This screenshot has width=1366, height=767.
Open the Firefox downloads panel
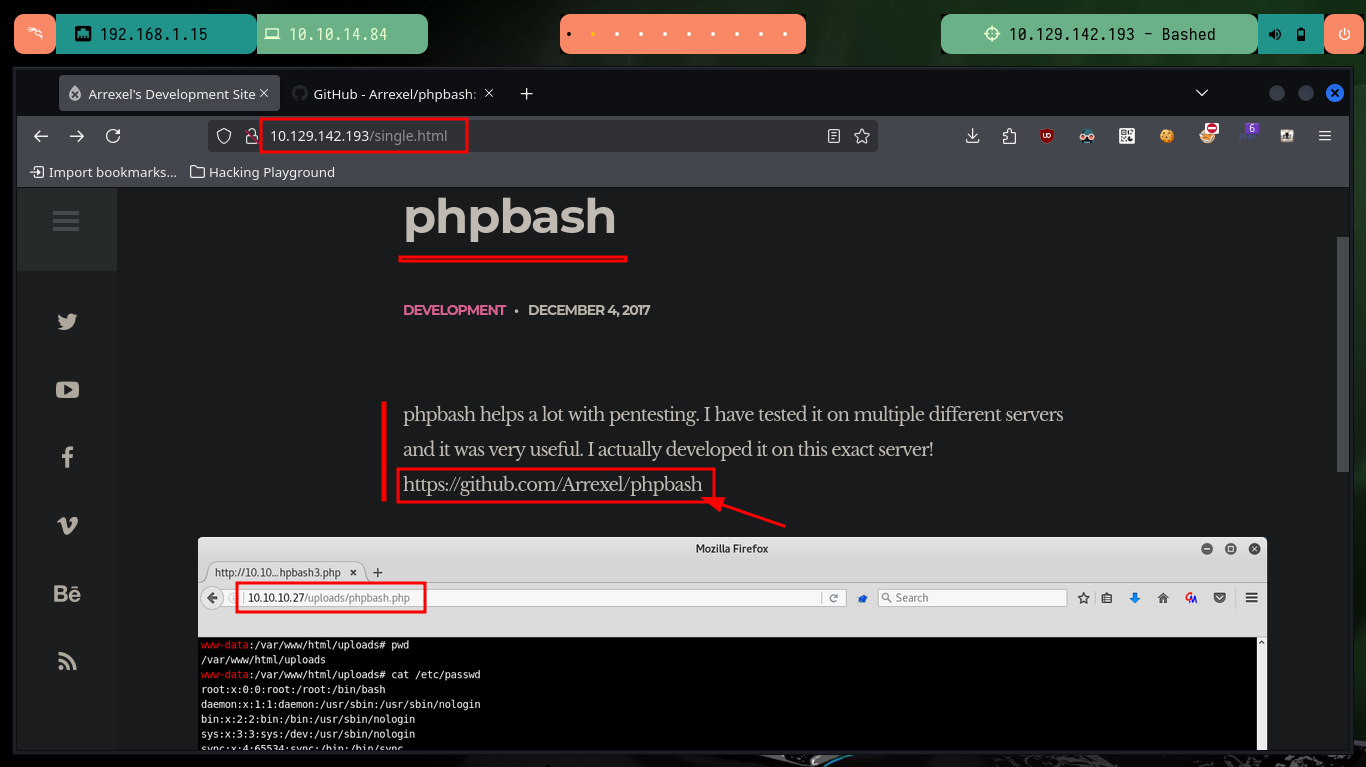tap(972, 136)
